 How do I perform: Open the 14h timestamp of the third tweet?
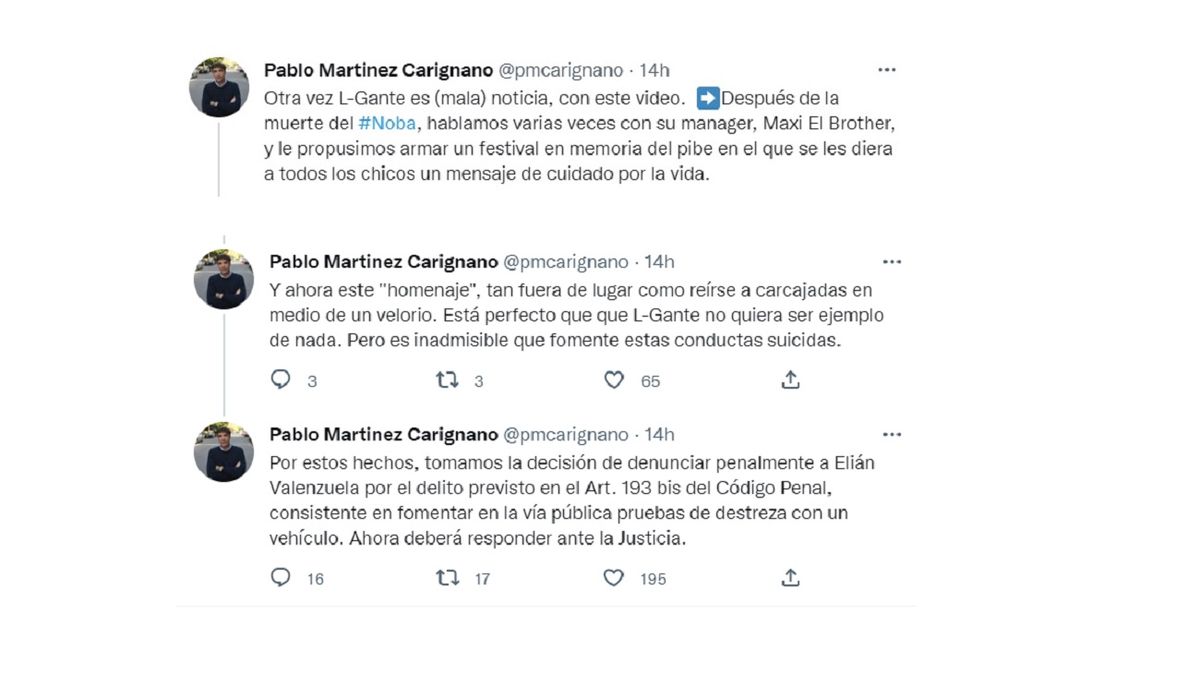(659, 434)
